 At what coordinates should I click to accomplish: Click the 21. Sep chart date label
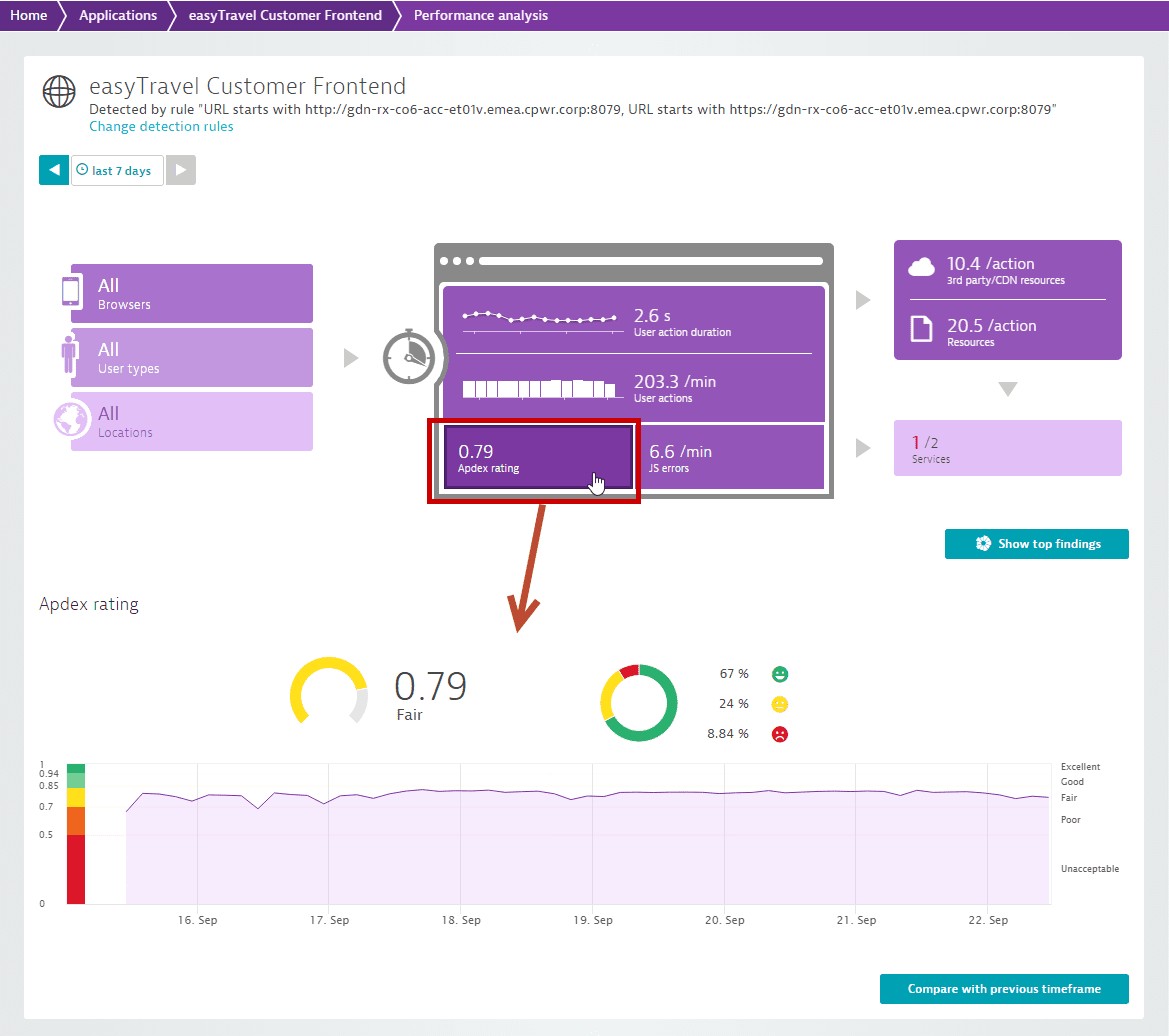tap(856, 920)
